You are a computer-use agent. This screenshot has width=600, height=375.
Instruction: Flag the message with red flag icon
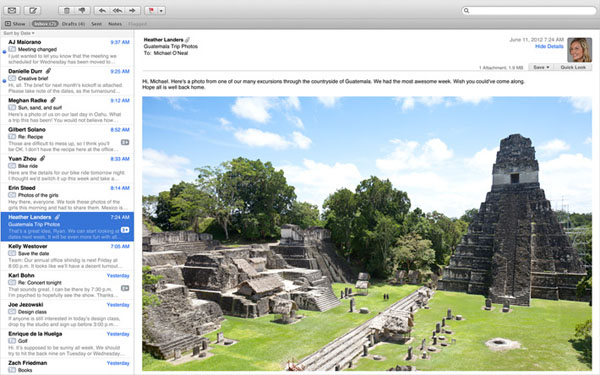tap(151, 10)
